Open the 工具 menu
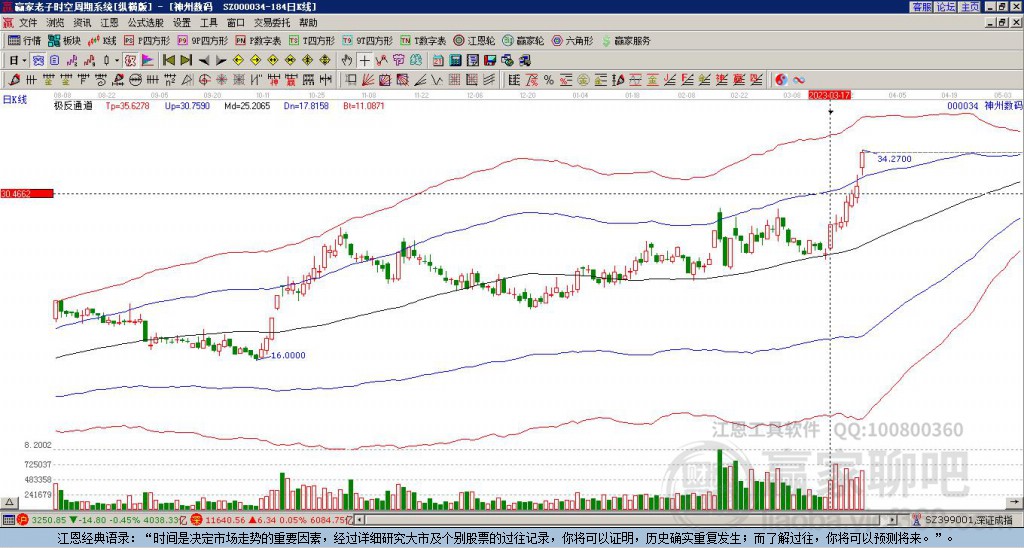Viewport: 1024px width, 548px height. (208, 23)
